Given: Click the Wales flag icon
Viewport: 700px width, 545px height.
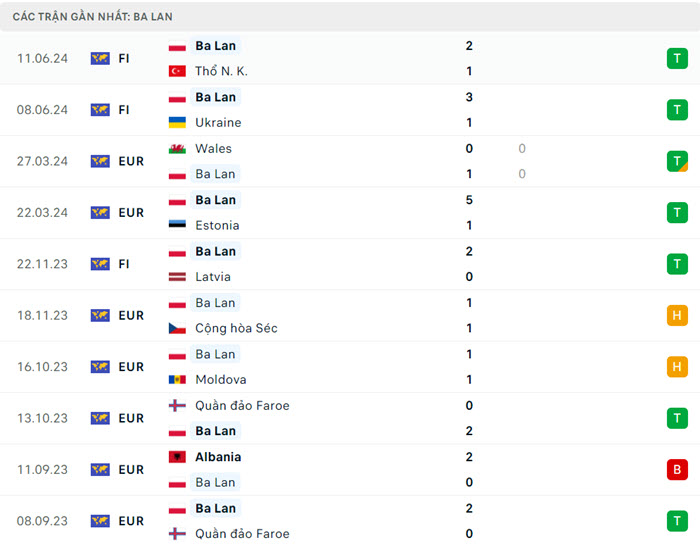Looking at the screenshot, I should (x=177, y=149).
